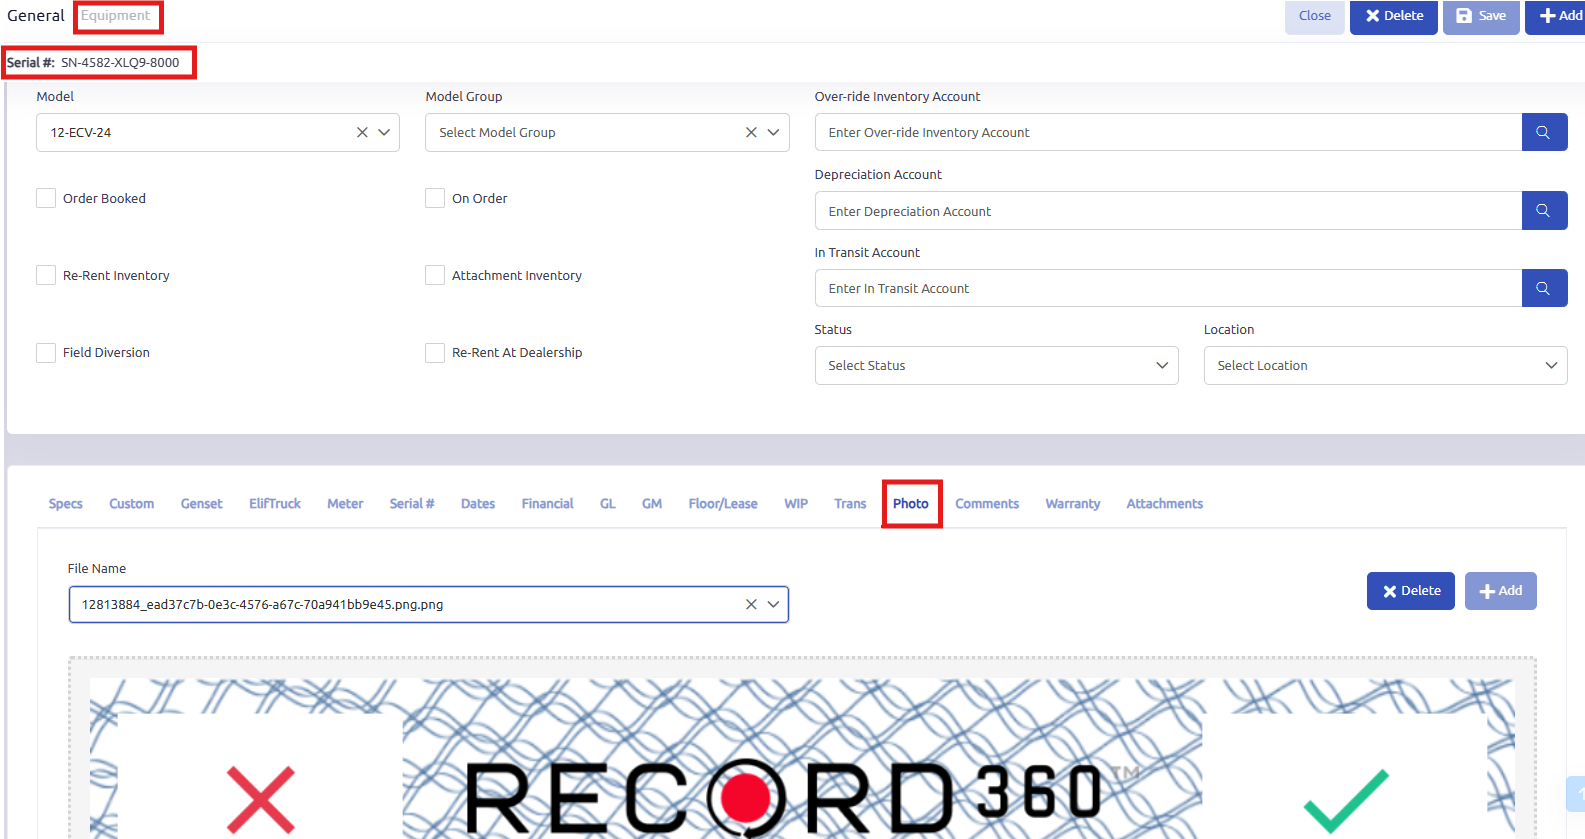Go to the Financial tab

click(547, 504)
